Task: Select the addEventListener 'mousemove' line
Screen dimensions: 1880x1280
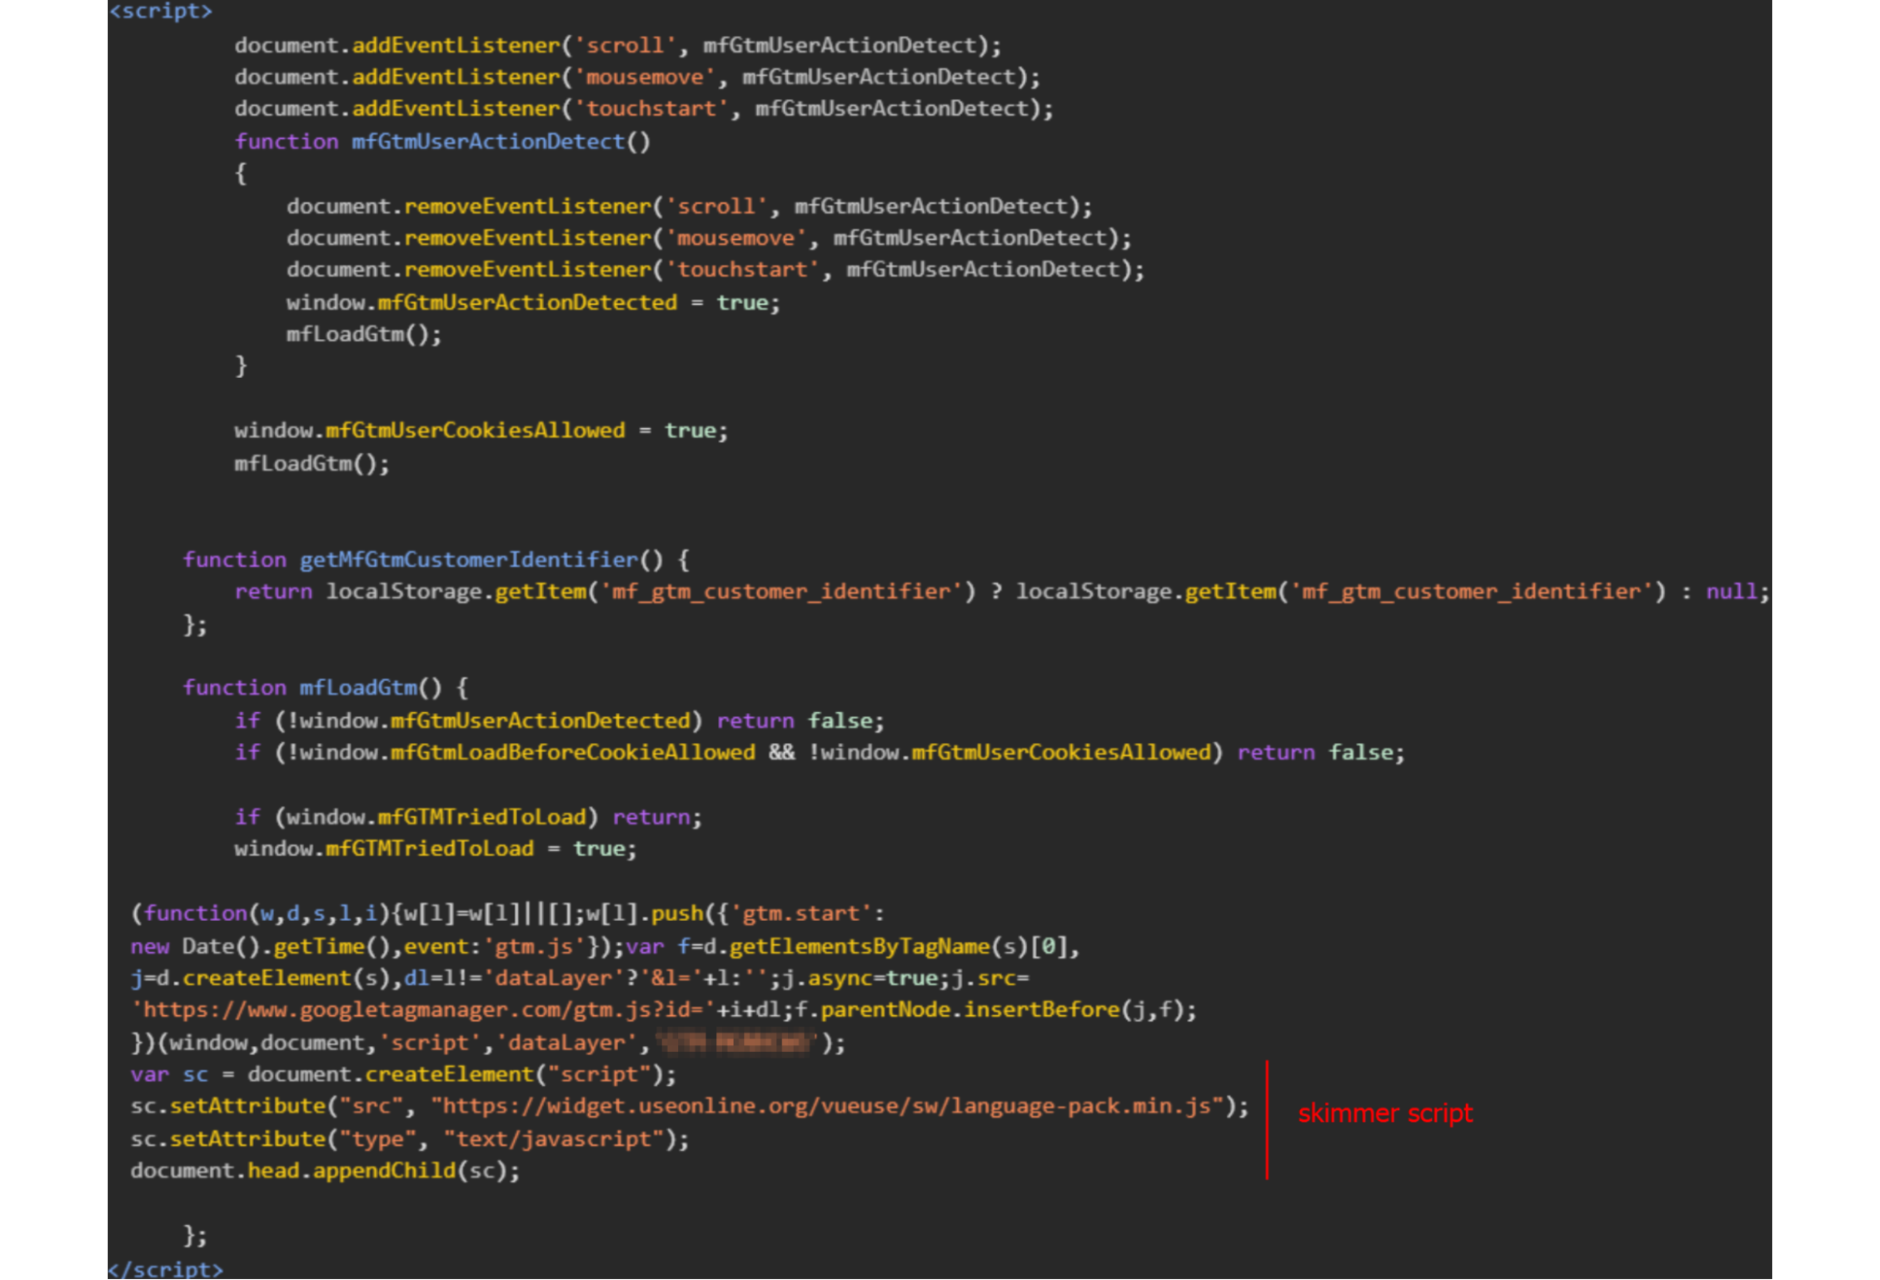Action: (x=637, y=77)
